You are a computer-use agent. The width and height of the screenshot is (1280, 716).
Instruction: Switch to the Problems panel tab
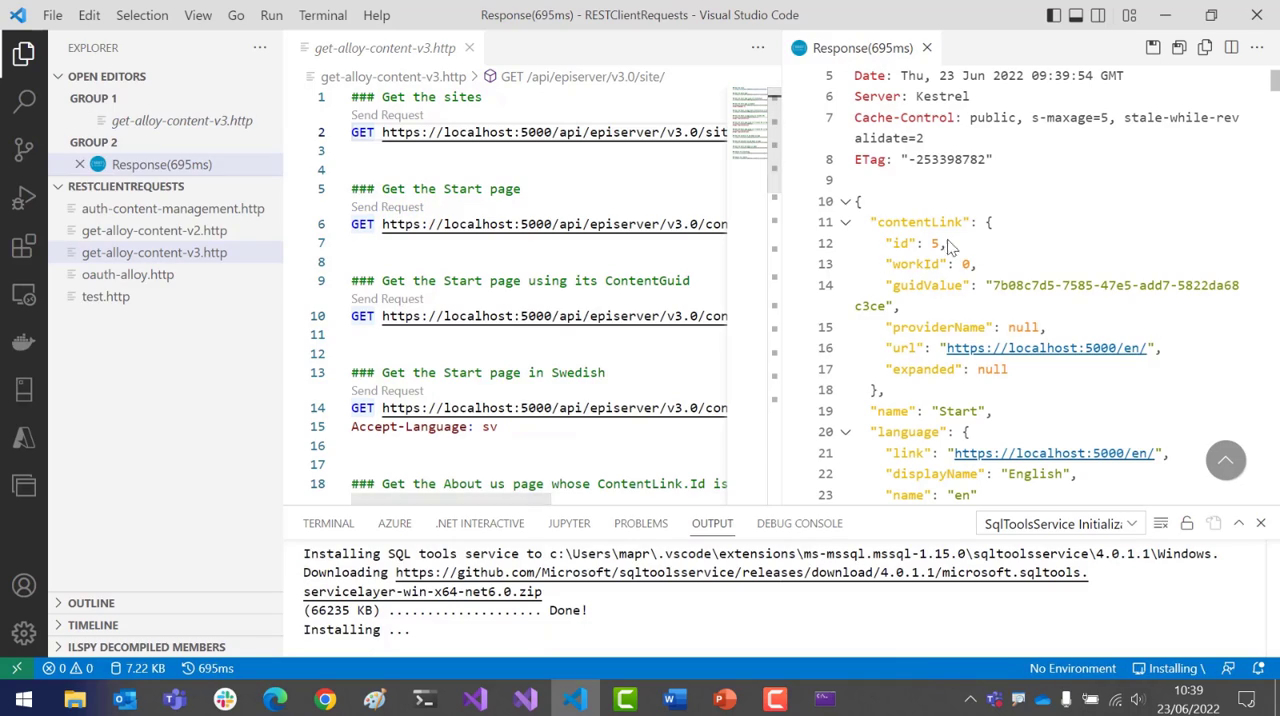tap(640, 523)
